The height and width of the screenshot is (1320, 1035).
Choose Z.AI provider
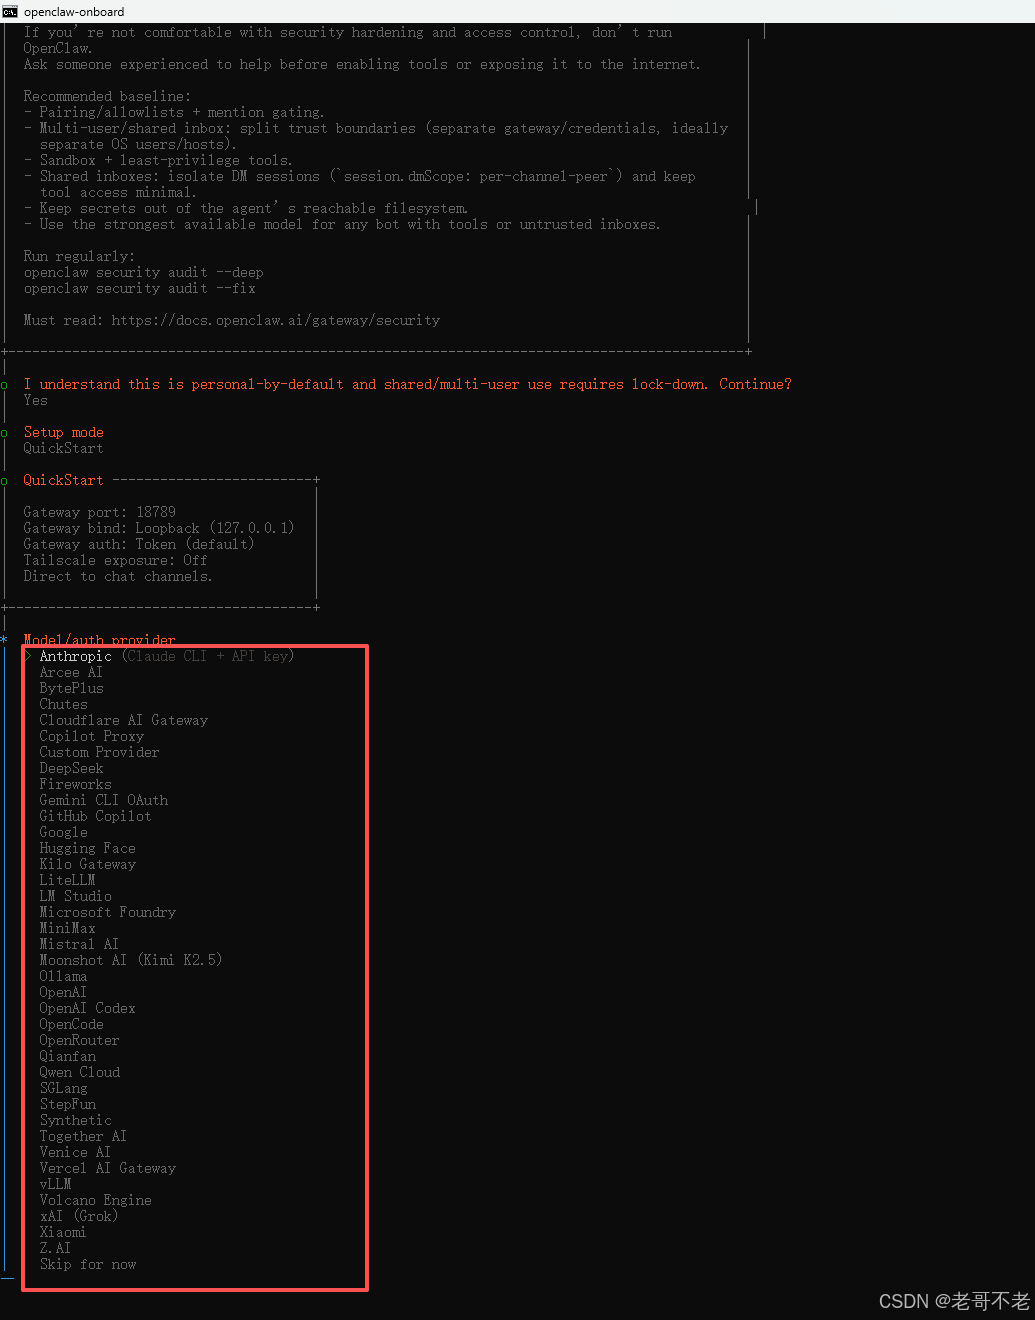[55, 1248]
